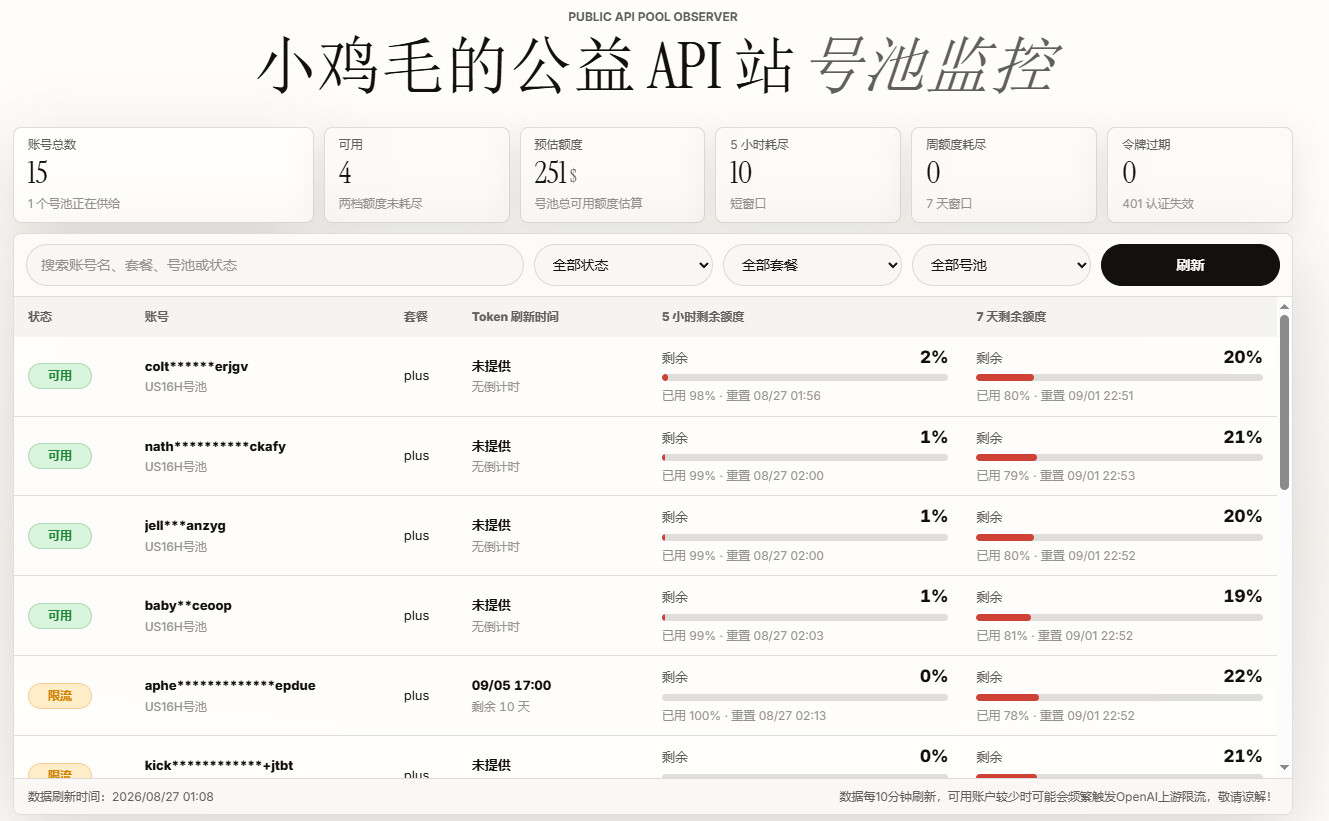Click the 账号 column header

coord(157,317)
